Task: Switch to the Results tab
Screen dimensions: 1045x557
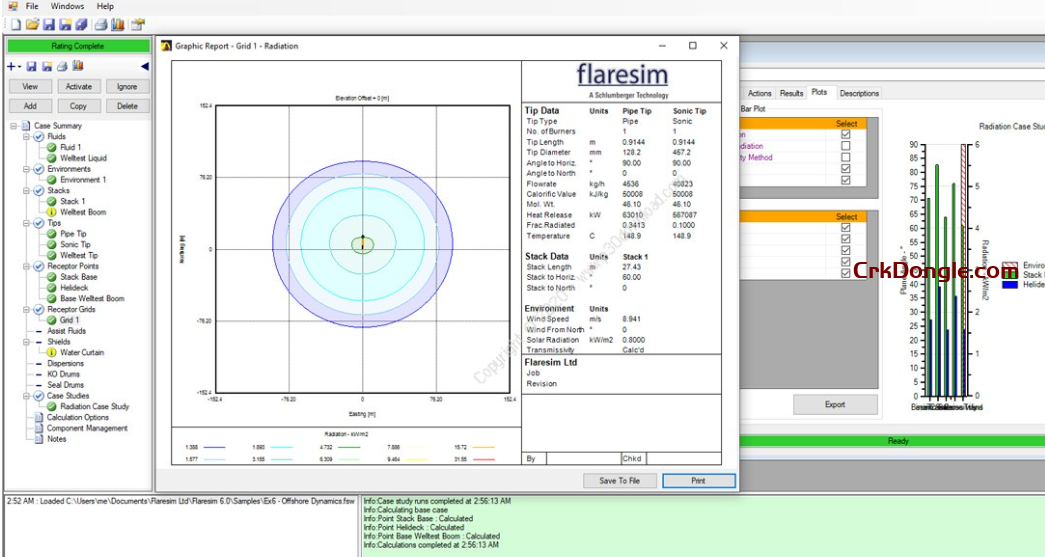Action: tap(791, 93)
